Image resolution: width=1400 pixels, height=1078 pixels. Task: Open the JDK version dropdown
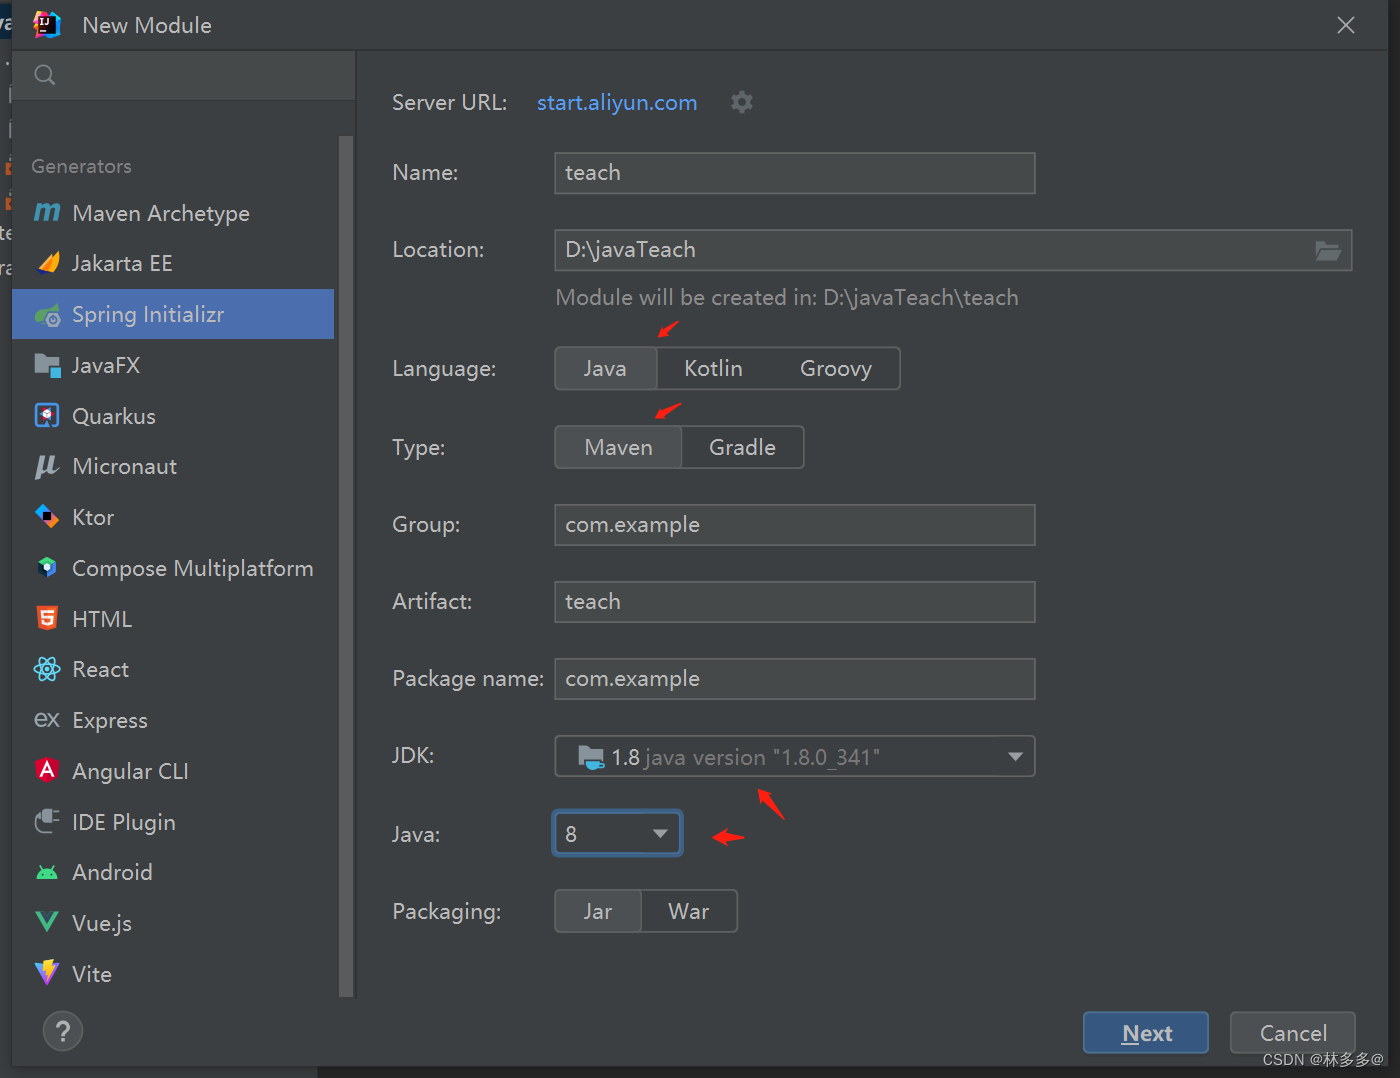1014,756
